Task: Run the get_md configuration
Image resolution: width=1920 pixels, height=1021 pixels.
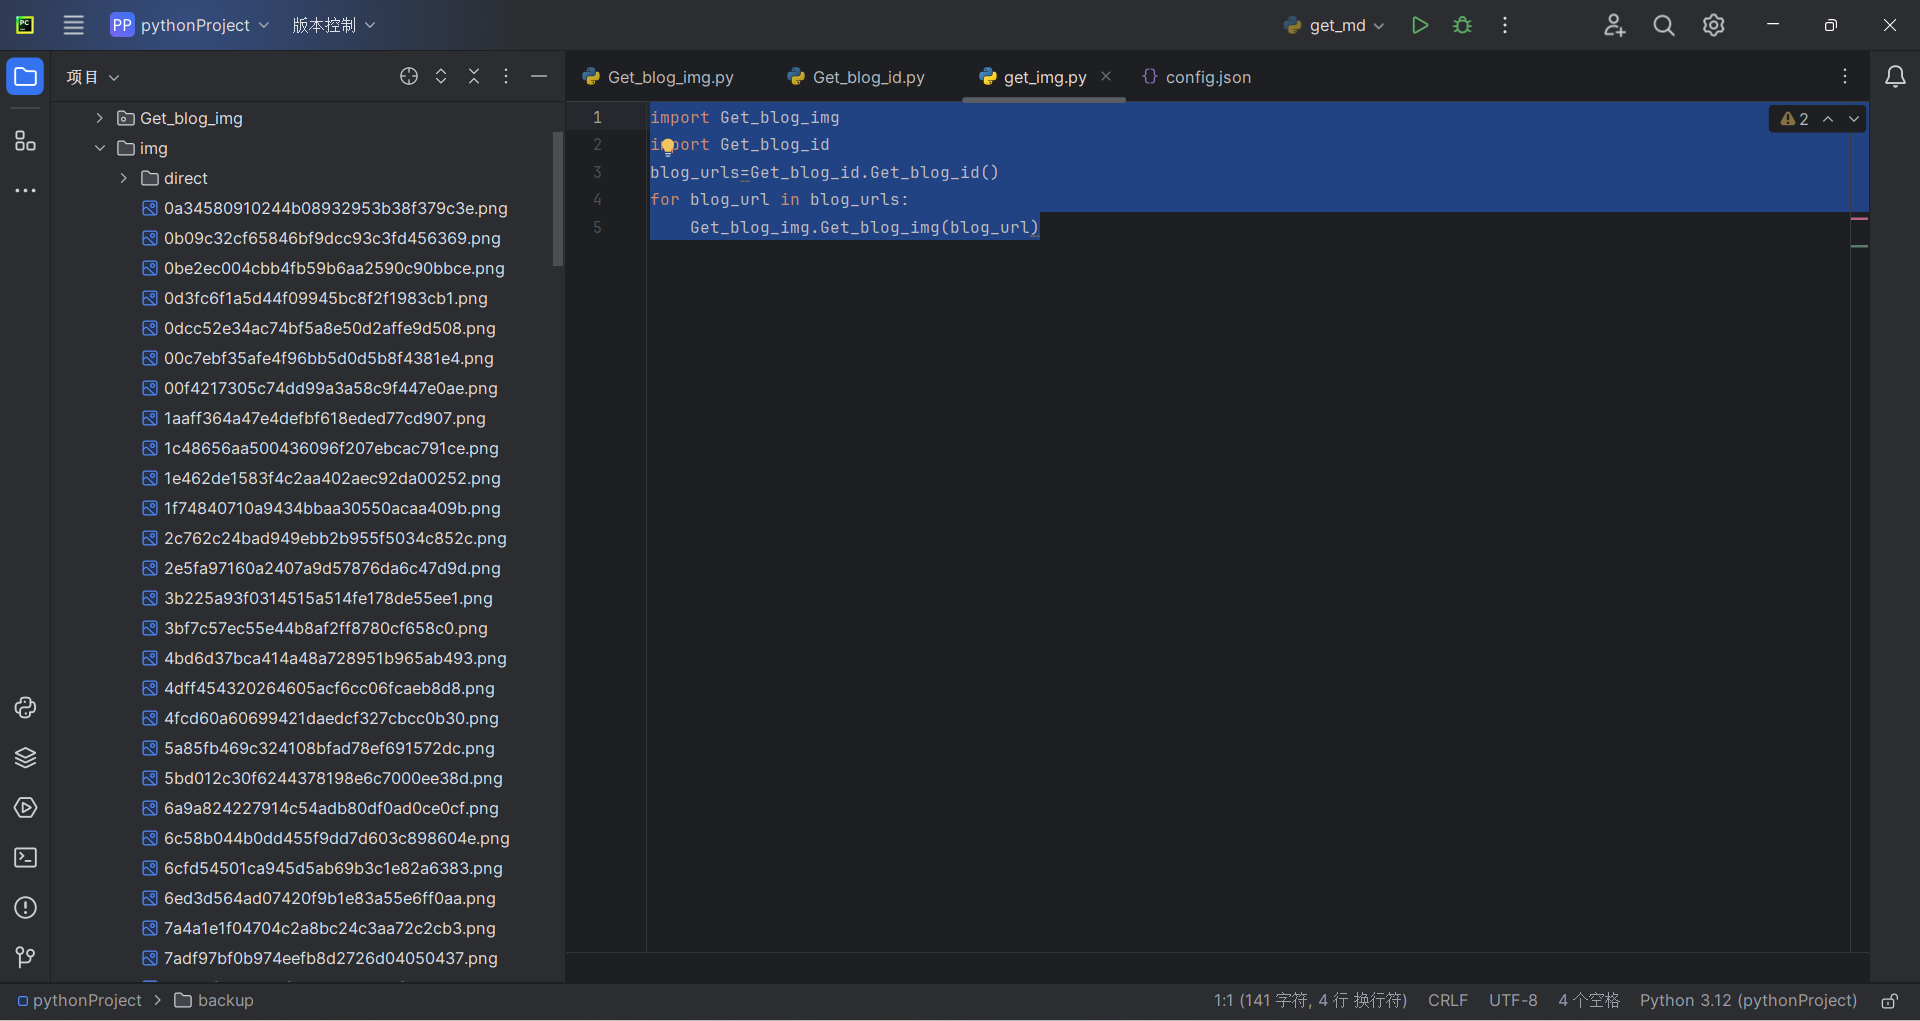Action: pyautogui.click(x=1419, y=25)
